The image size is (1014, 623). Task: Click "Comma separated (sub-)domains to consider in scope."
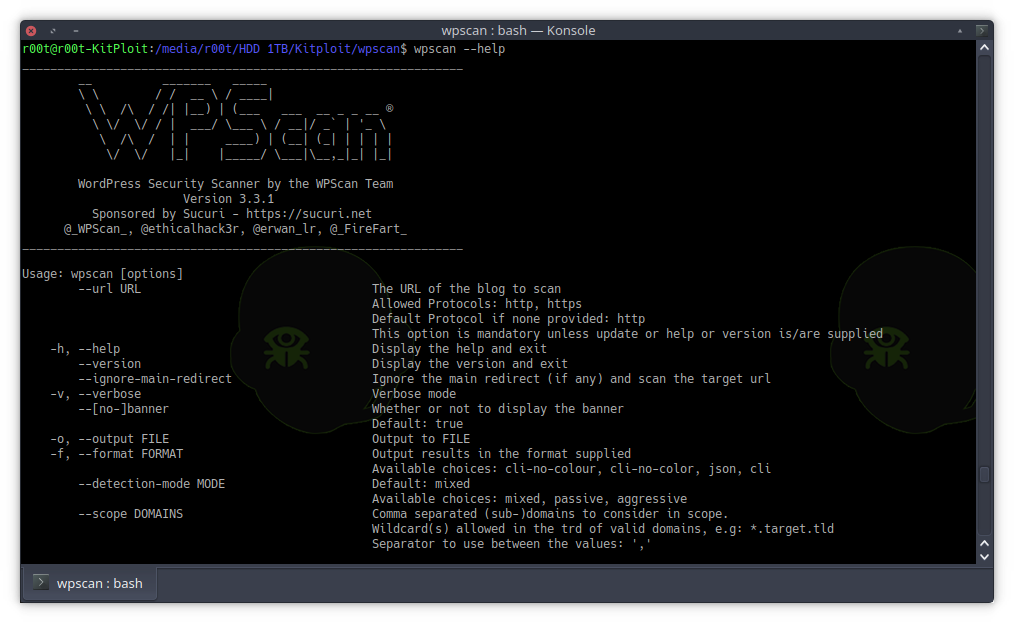550,514
